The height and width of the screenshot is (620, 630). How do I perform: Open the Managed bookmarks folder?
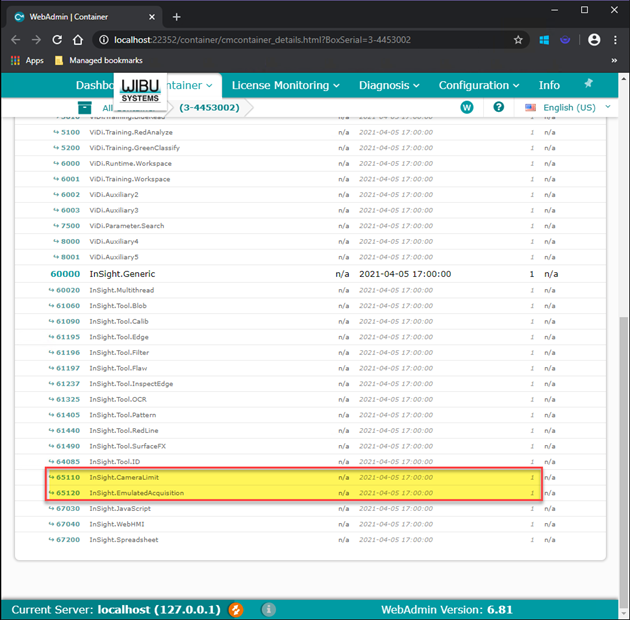coord(98,60)
